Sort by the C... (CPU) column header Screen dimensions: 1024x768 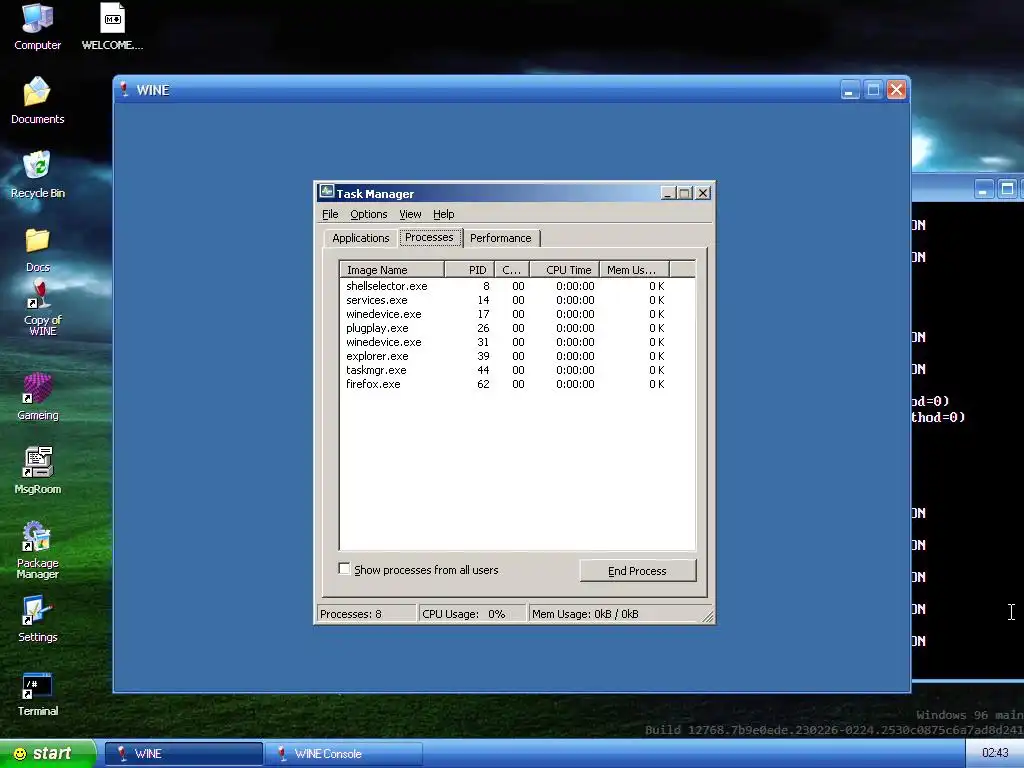tap(512, 270)
